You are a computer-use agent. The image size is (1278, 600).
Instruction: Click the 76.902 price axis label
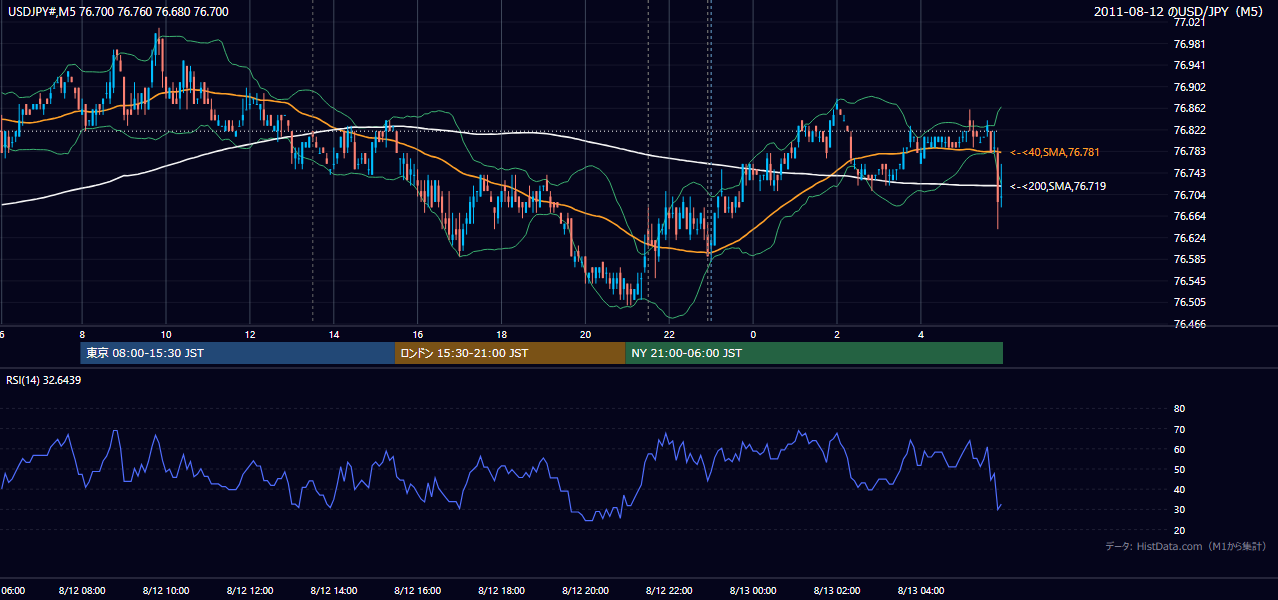coord(1189,87)
